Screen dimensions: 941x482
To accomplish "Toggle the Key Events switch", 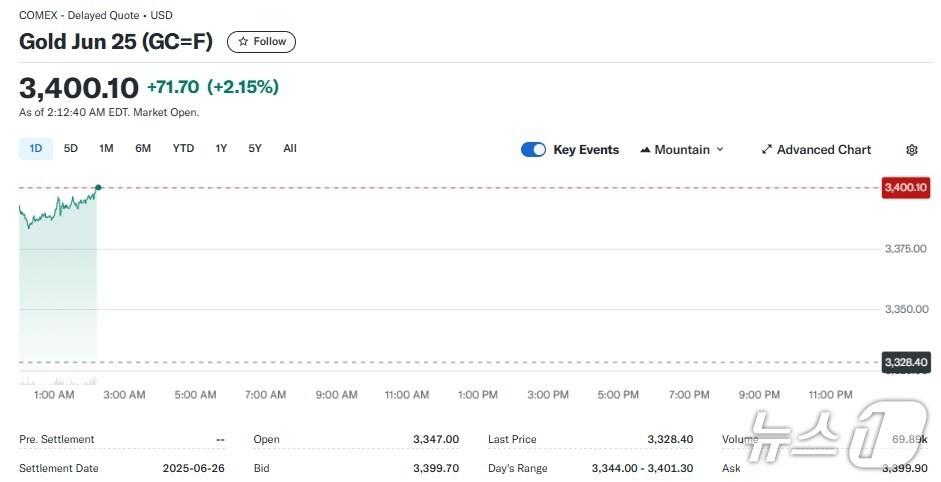I will [533, 150].
